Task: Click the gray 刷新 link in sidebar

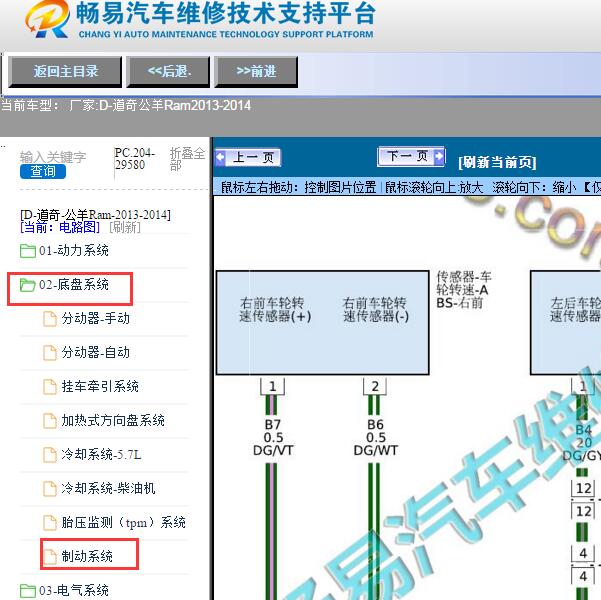Action: tap(125, 227)
